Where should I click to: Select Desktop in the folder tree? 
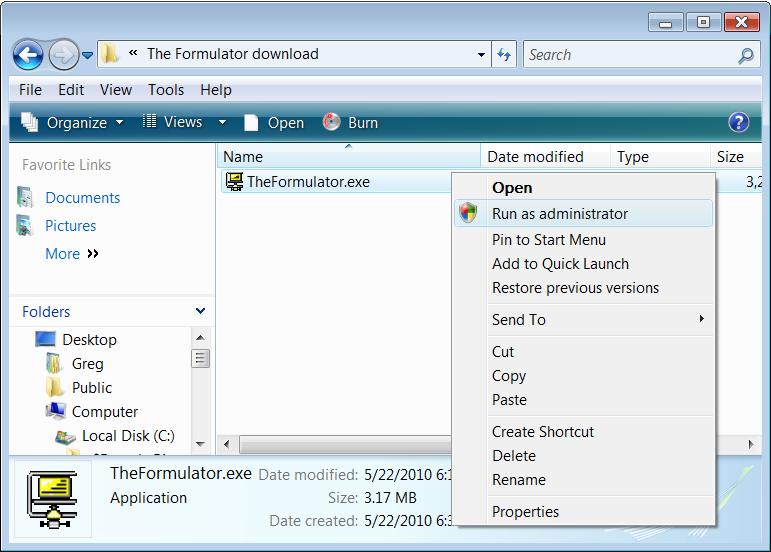coord(89,340)
